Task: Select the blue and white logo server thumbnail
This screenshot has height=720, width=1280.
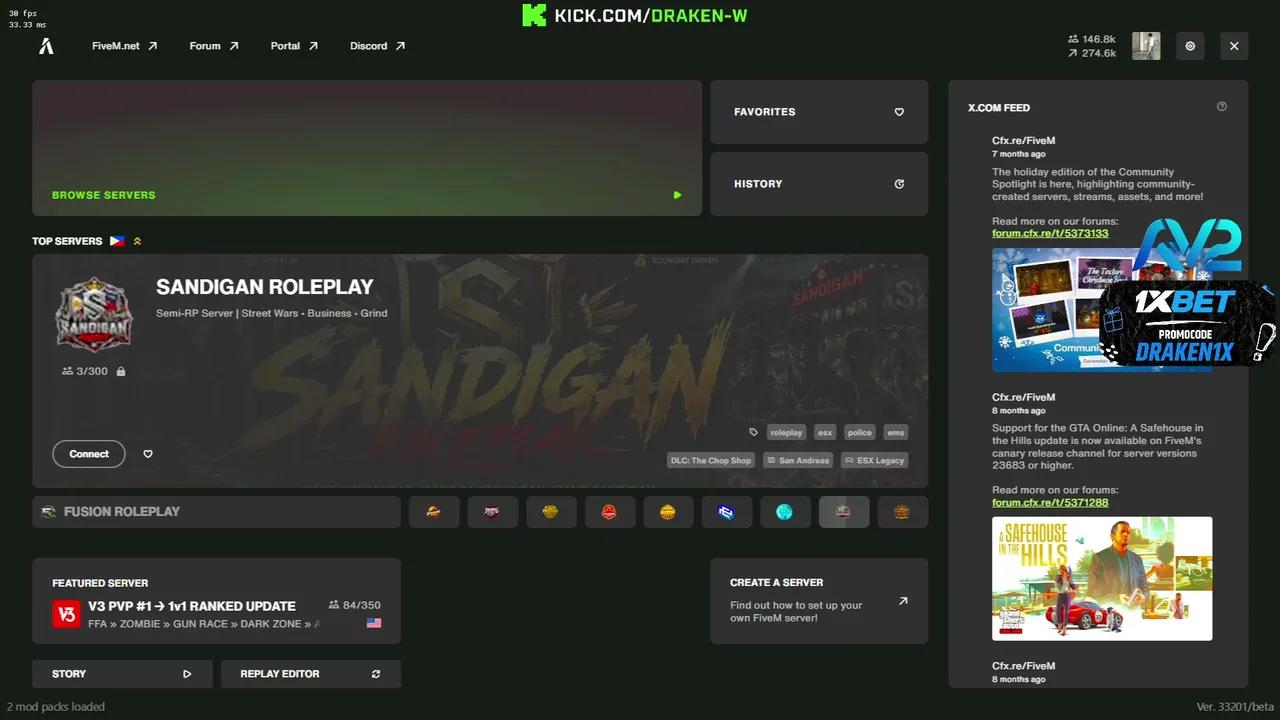Action: click(x=726, y=512)
